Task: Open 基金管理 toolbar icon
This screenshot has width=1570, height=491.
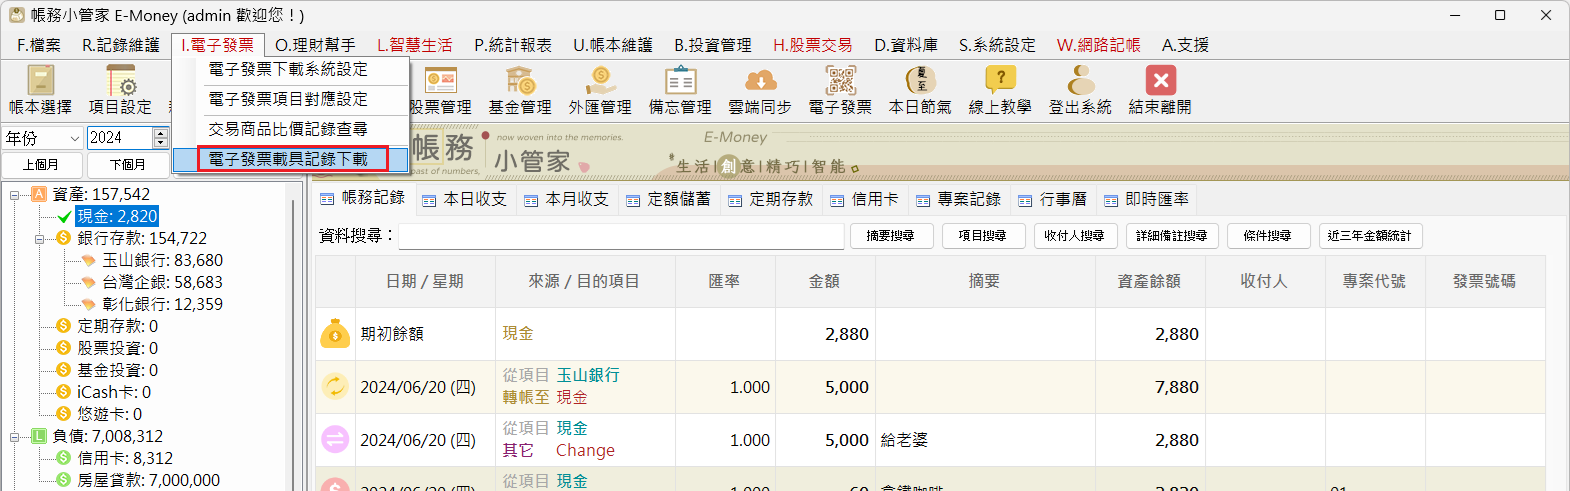Action: [x=520, y=89]
